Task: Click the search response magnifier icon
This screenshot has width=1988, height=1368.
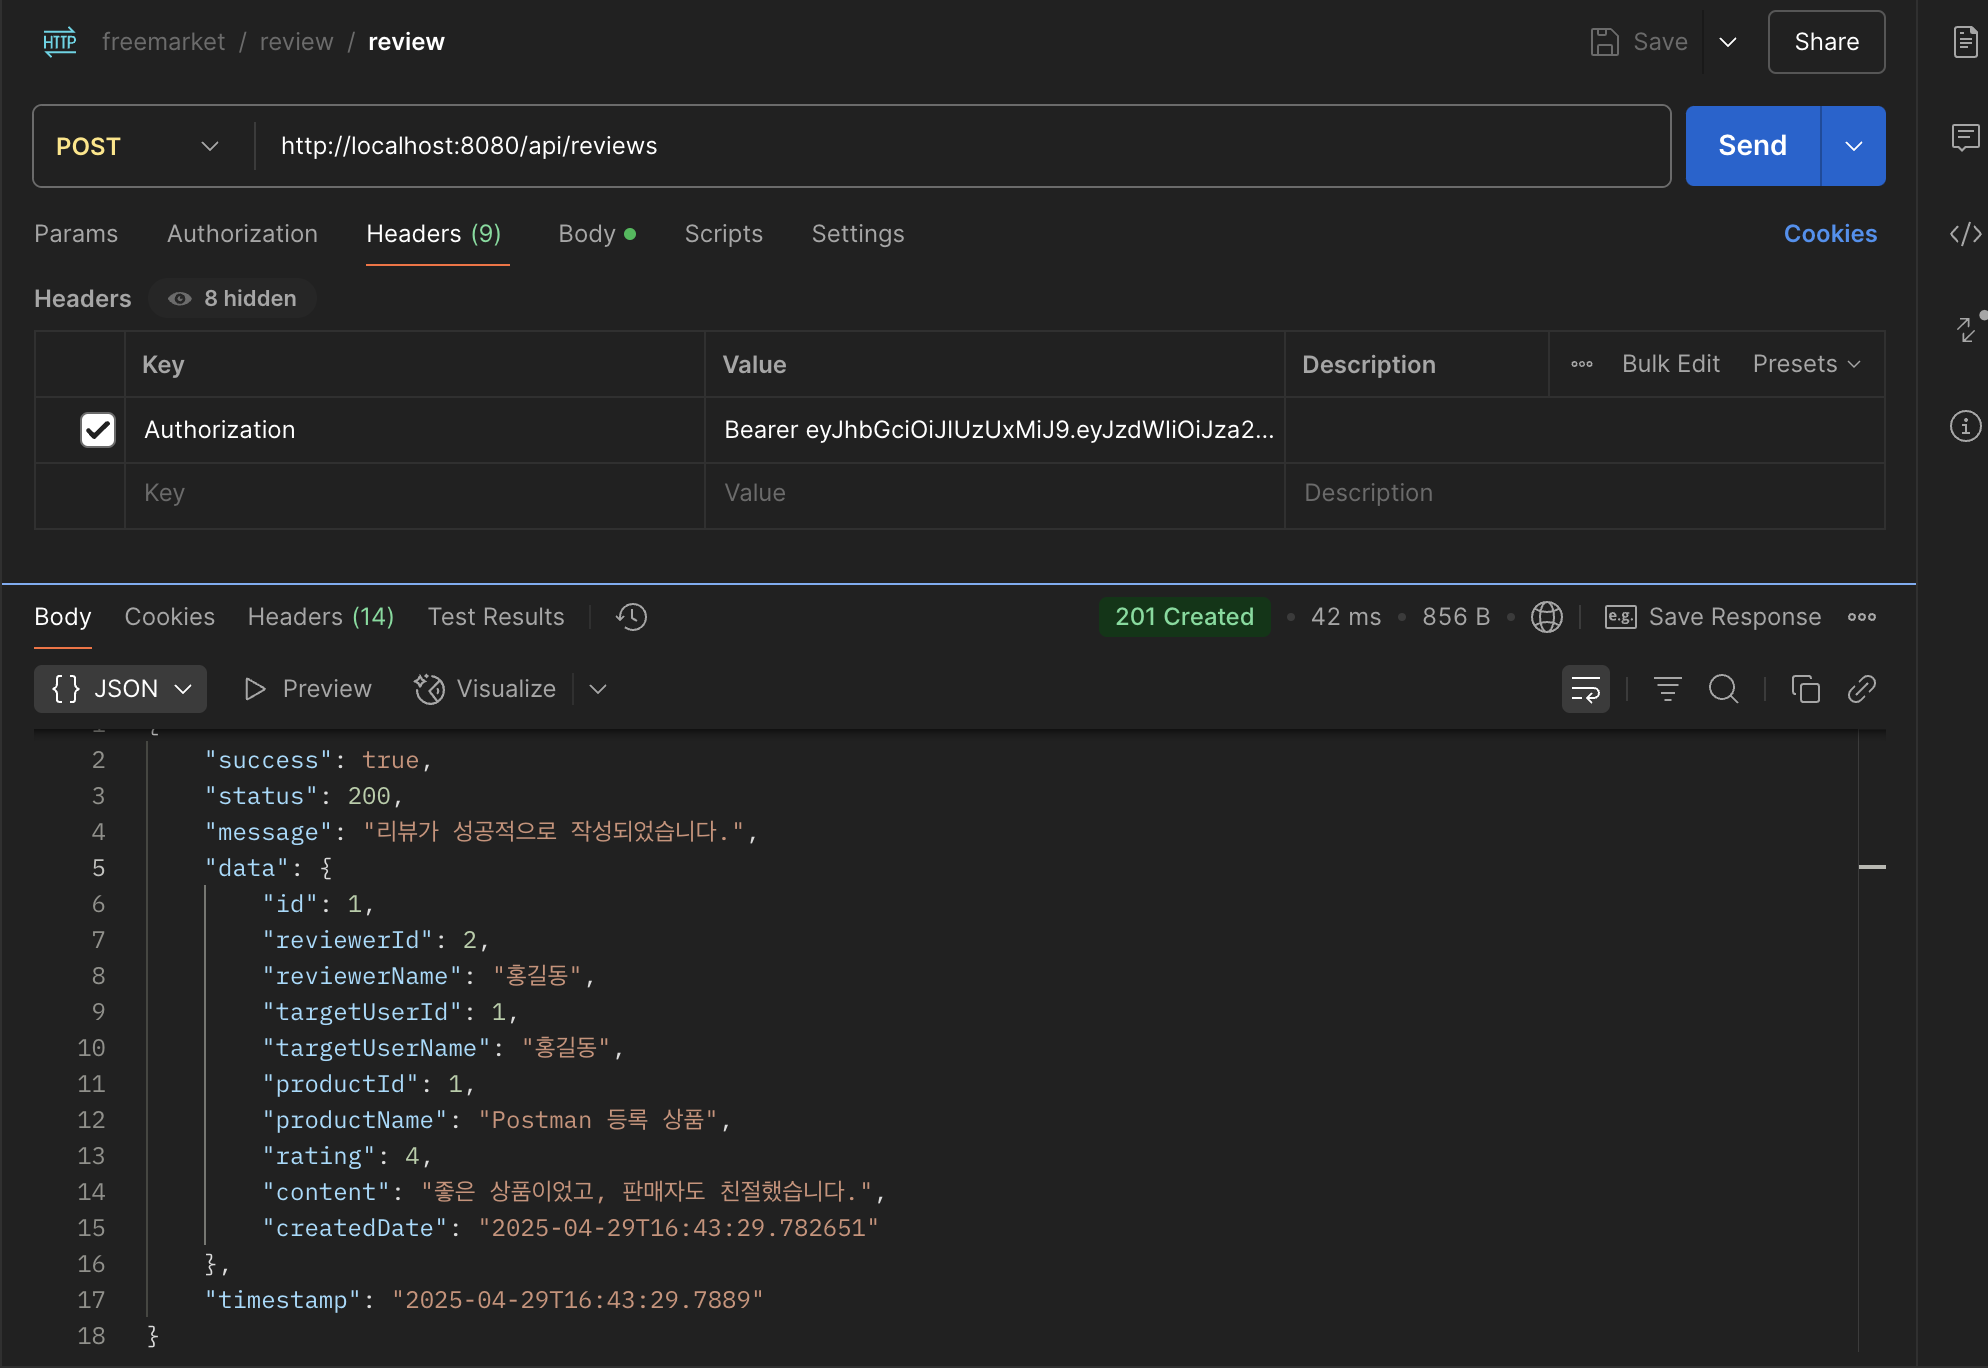Action: click(1723, 689)
